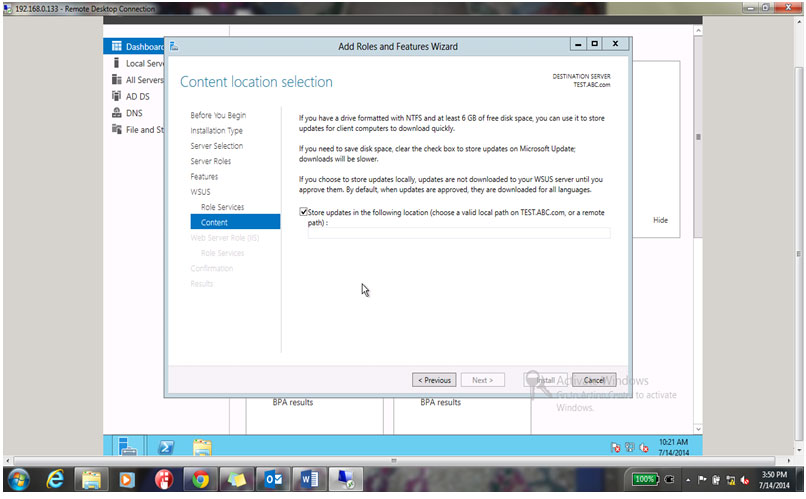Open Word from host taskbar
This screenshot has height=499, width=806.
pos(310,480)
